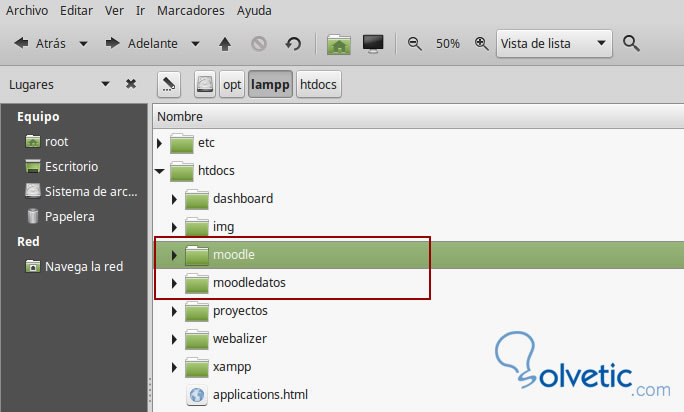Select the proyectos folder icon
This screenshot has height=412, width=684.
(x=197, y=311)
